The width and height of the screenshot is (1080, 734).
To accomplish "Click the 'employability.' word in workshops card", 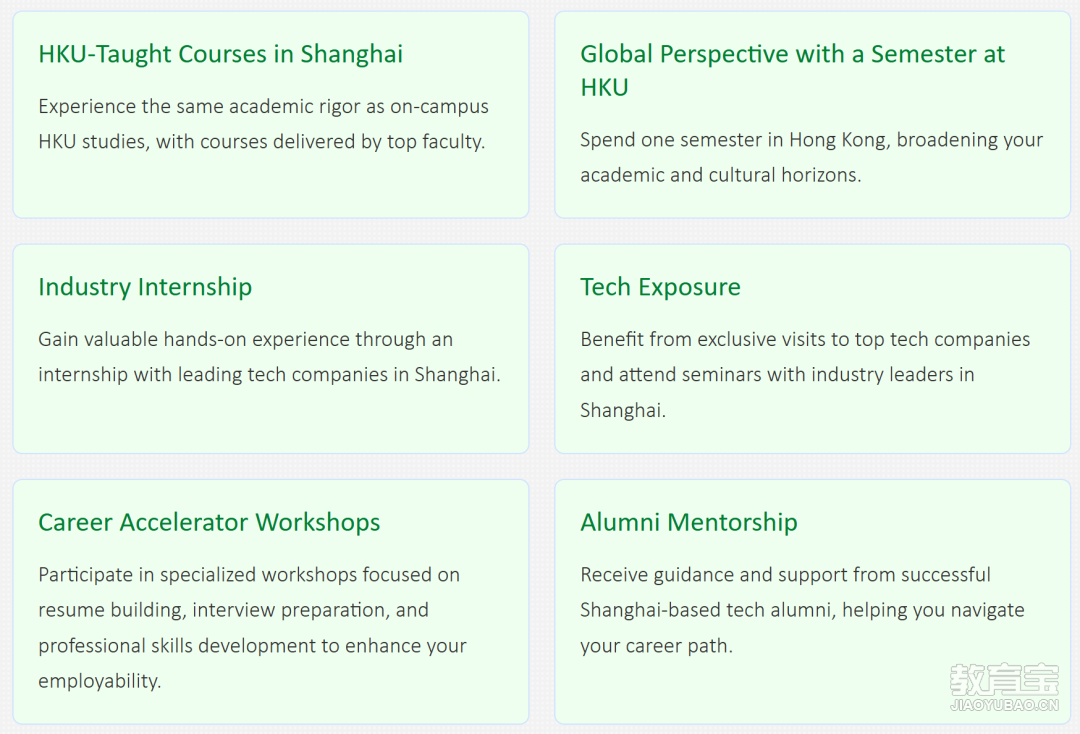I will (100, 681).
